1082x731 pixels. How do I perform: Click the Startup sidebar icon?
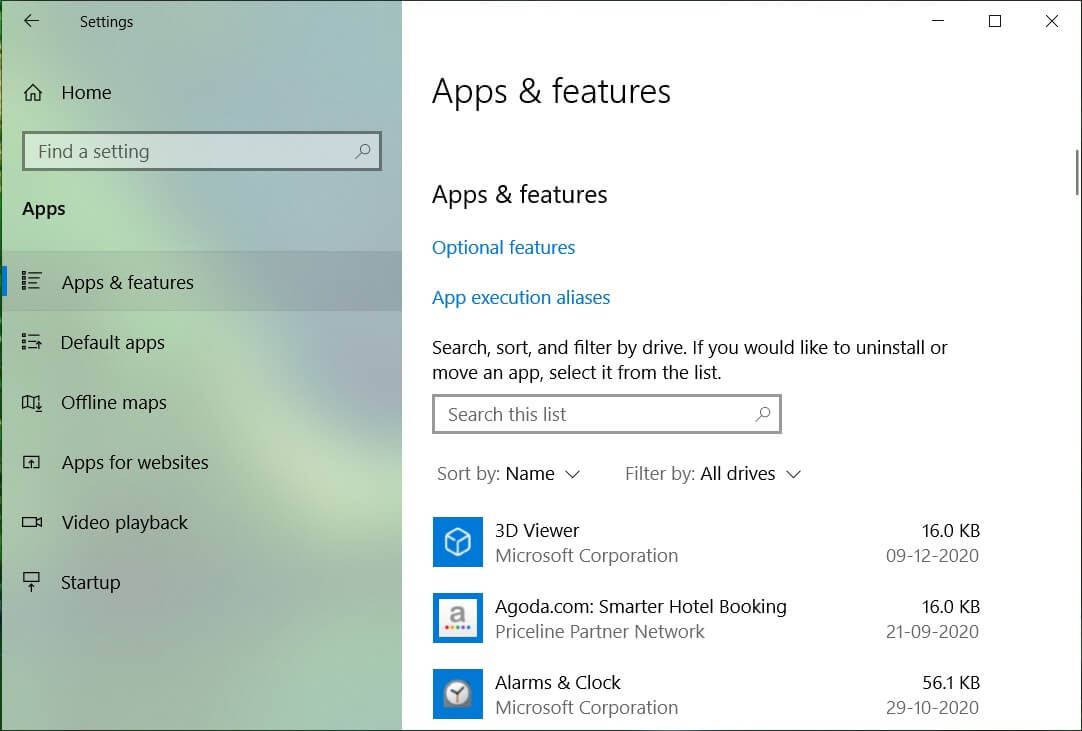[x=32, y=582]
